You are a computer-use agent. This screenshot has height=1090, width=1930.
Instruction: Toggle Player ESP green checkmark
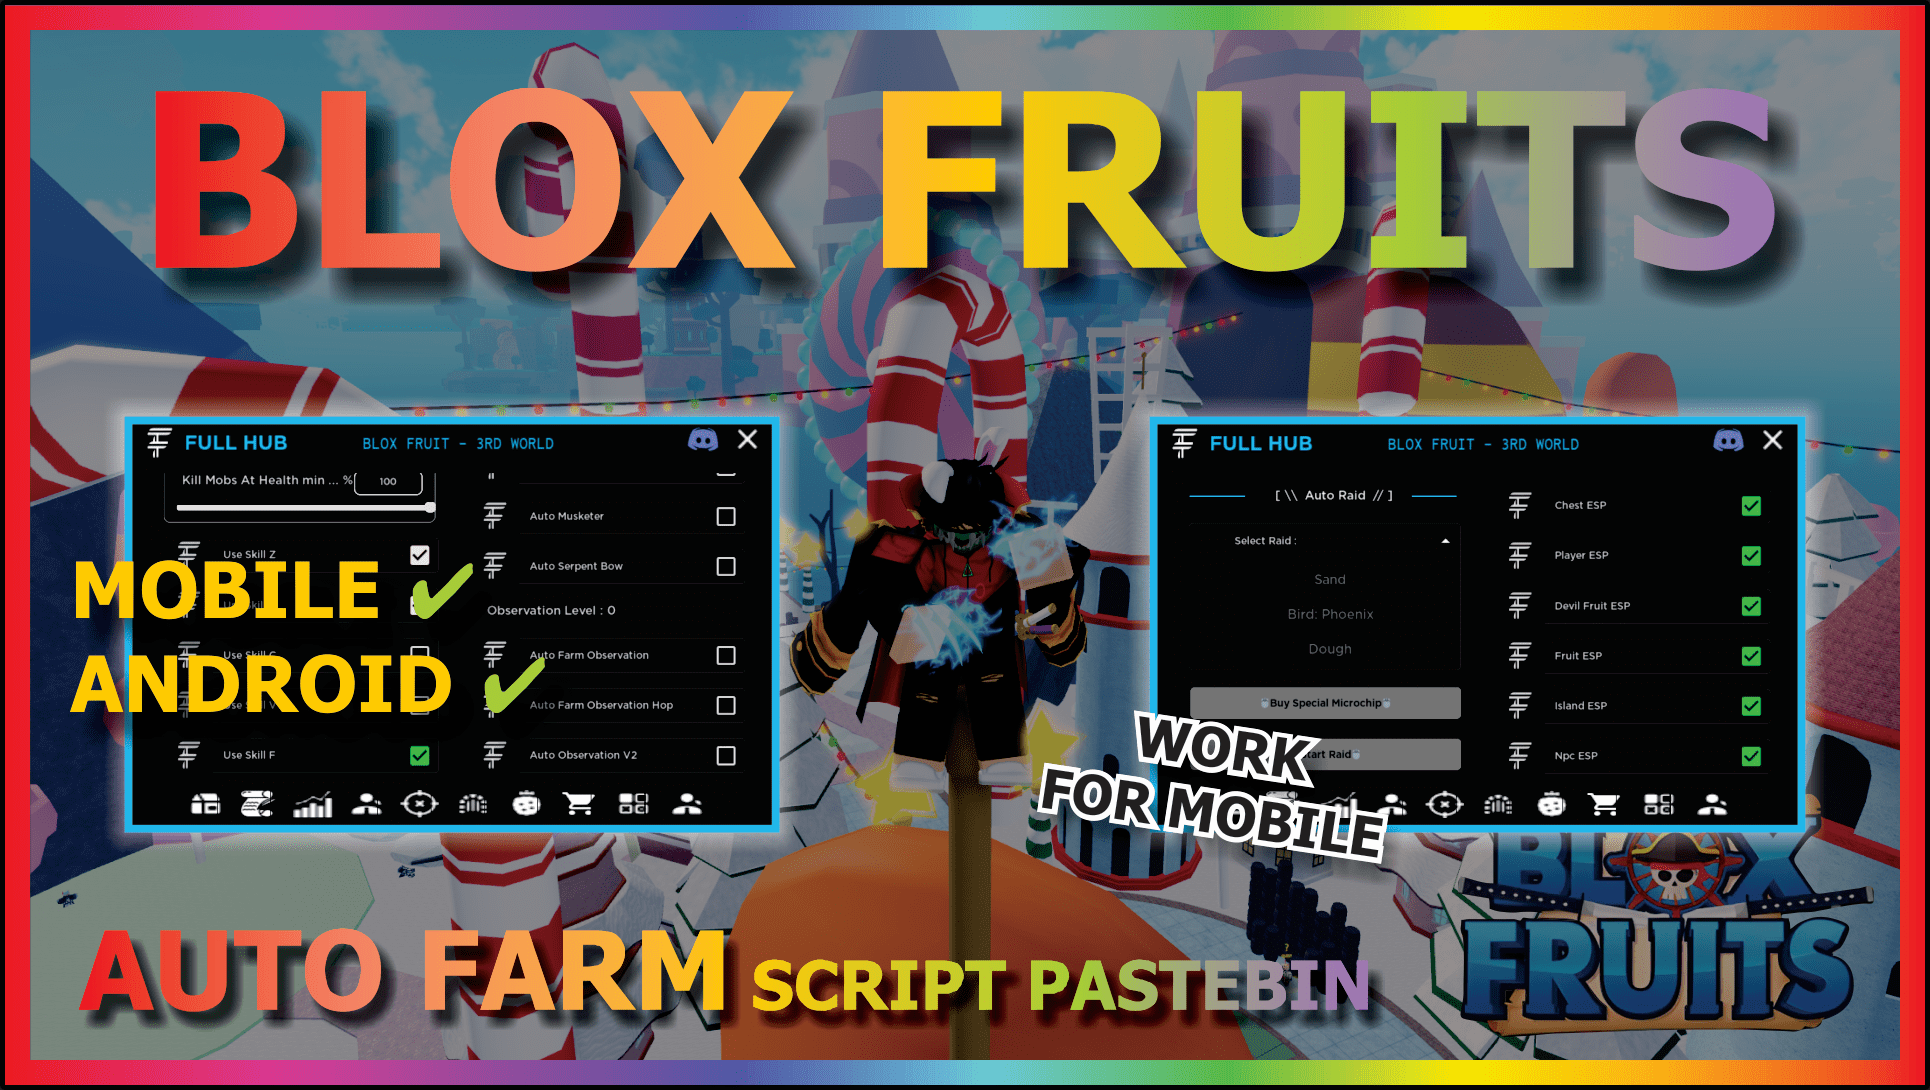click(1751, 556)
